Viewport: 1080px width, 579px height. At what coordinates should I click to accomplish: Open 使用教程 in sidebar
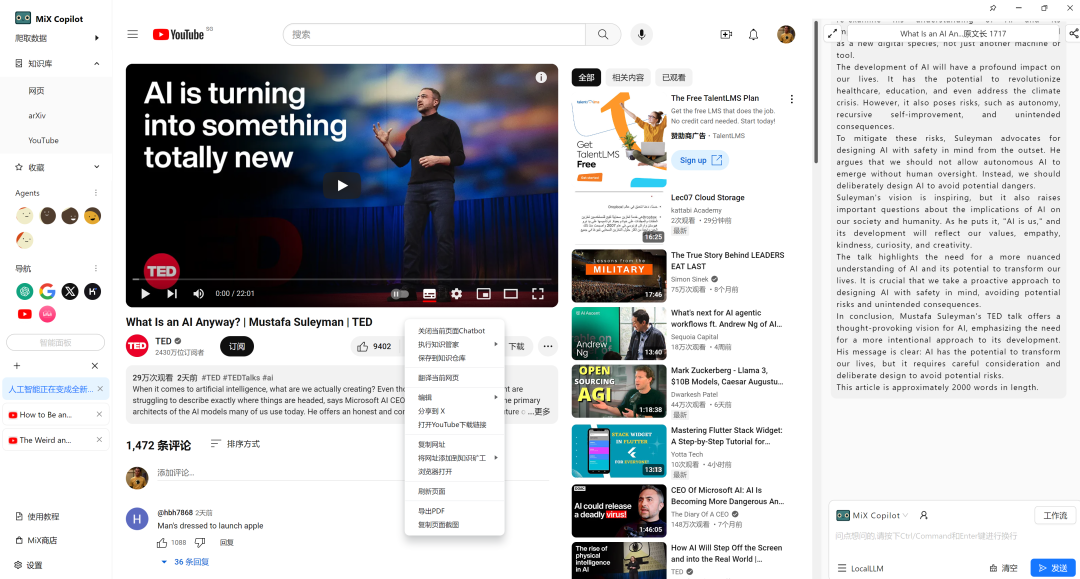(37, 516)
